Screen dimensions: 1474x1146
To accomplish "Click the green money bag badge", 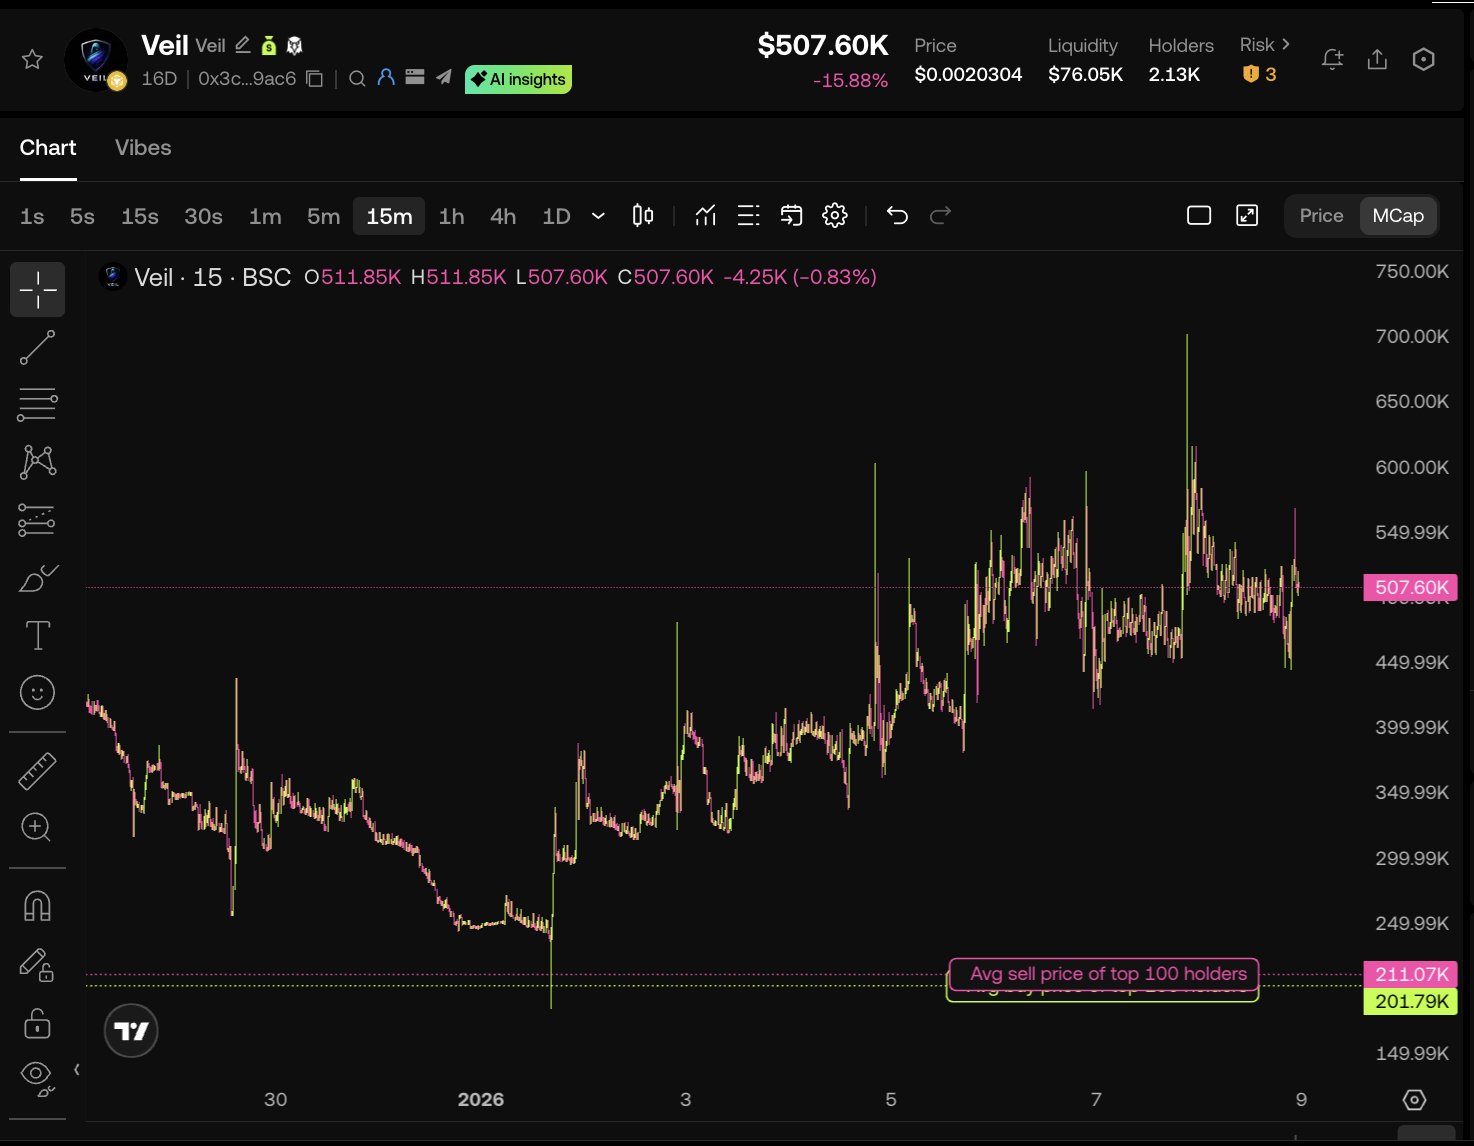I will [268, 45].
